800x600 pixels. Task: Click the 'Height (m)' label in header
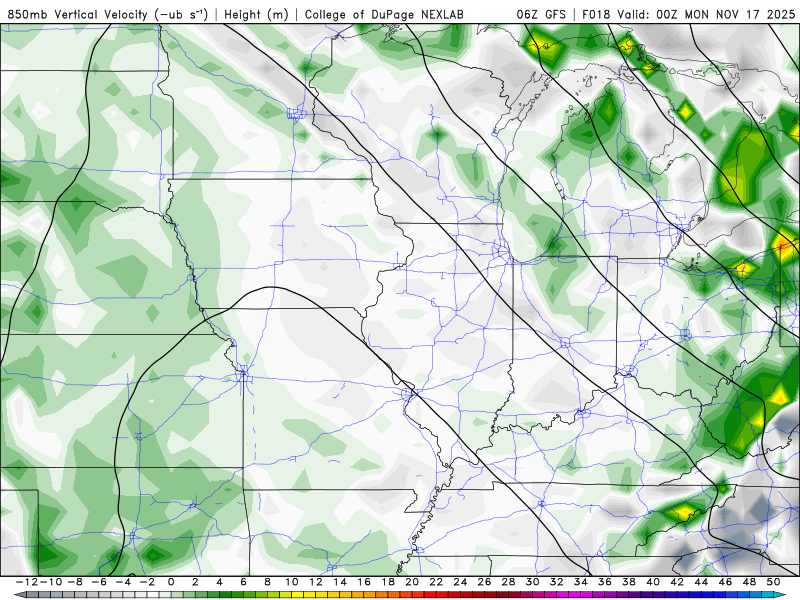pyautogui.click(x=256, y=14)
